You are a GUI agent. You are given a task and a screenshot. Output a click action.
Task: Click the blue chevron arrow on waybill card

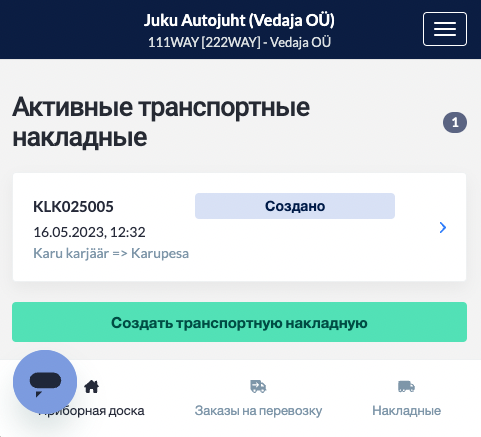point(443,227)
